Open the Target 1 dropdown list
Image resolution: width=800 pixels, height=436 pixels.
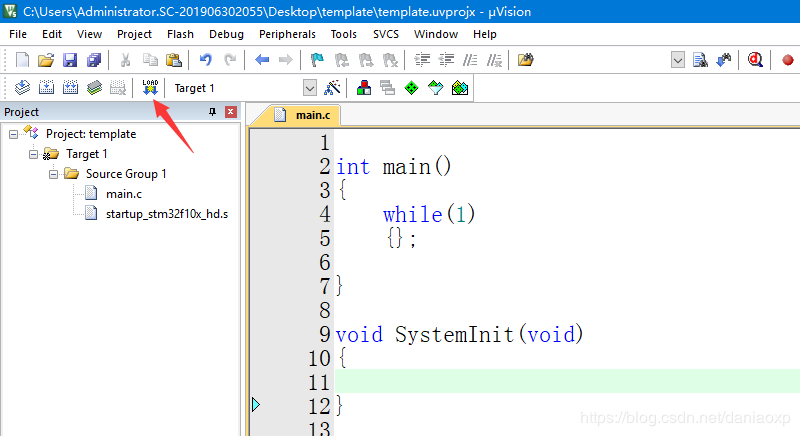tap(309, 88)
